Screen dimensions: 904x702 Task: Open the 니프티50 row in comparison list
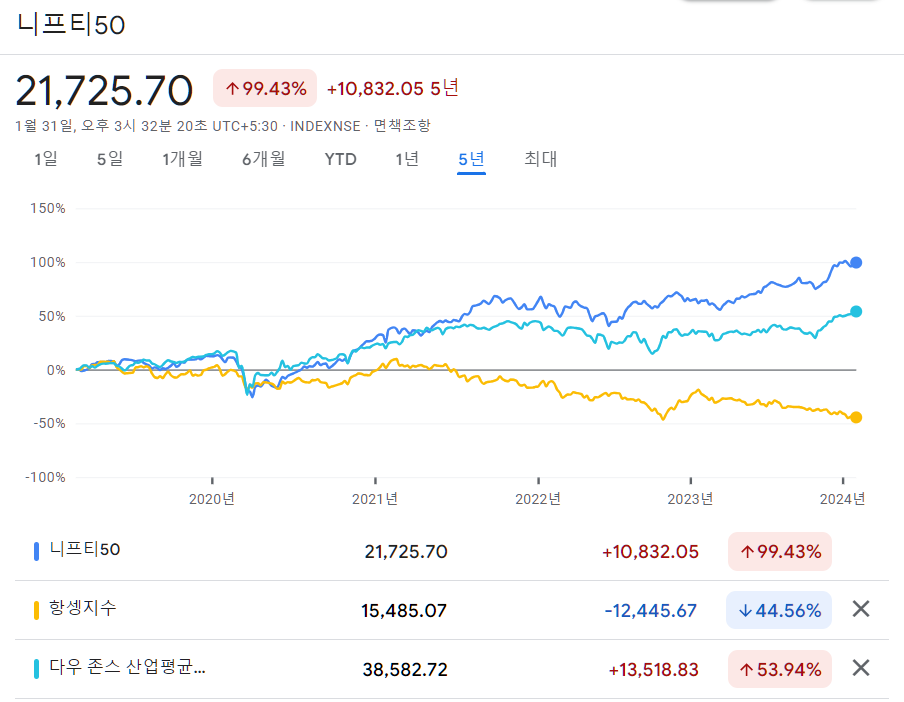(452, 551)
